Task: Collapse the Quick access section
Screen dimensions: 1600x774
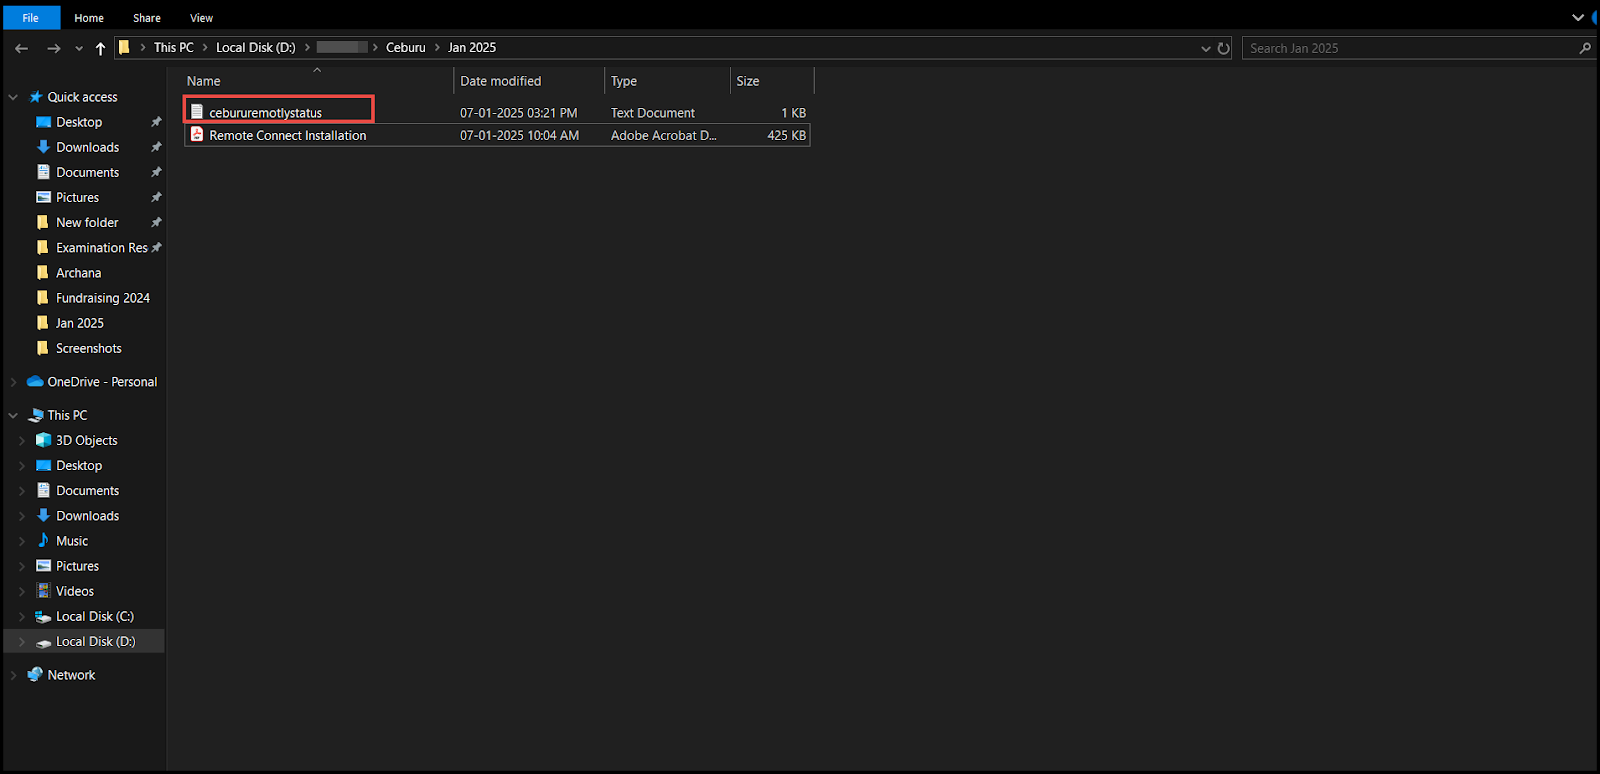Action: click(13, 97)
